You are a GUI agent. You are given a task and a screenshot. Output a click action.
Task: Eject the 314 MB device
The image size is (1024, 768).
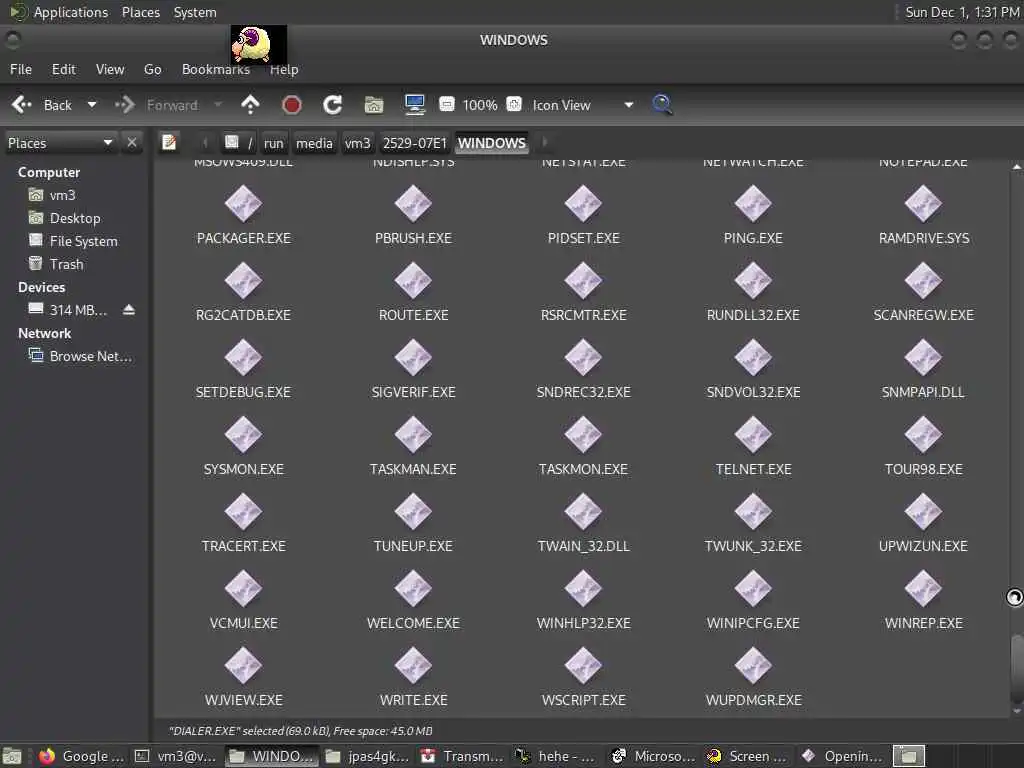pos(129,310)
